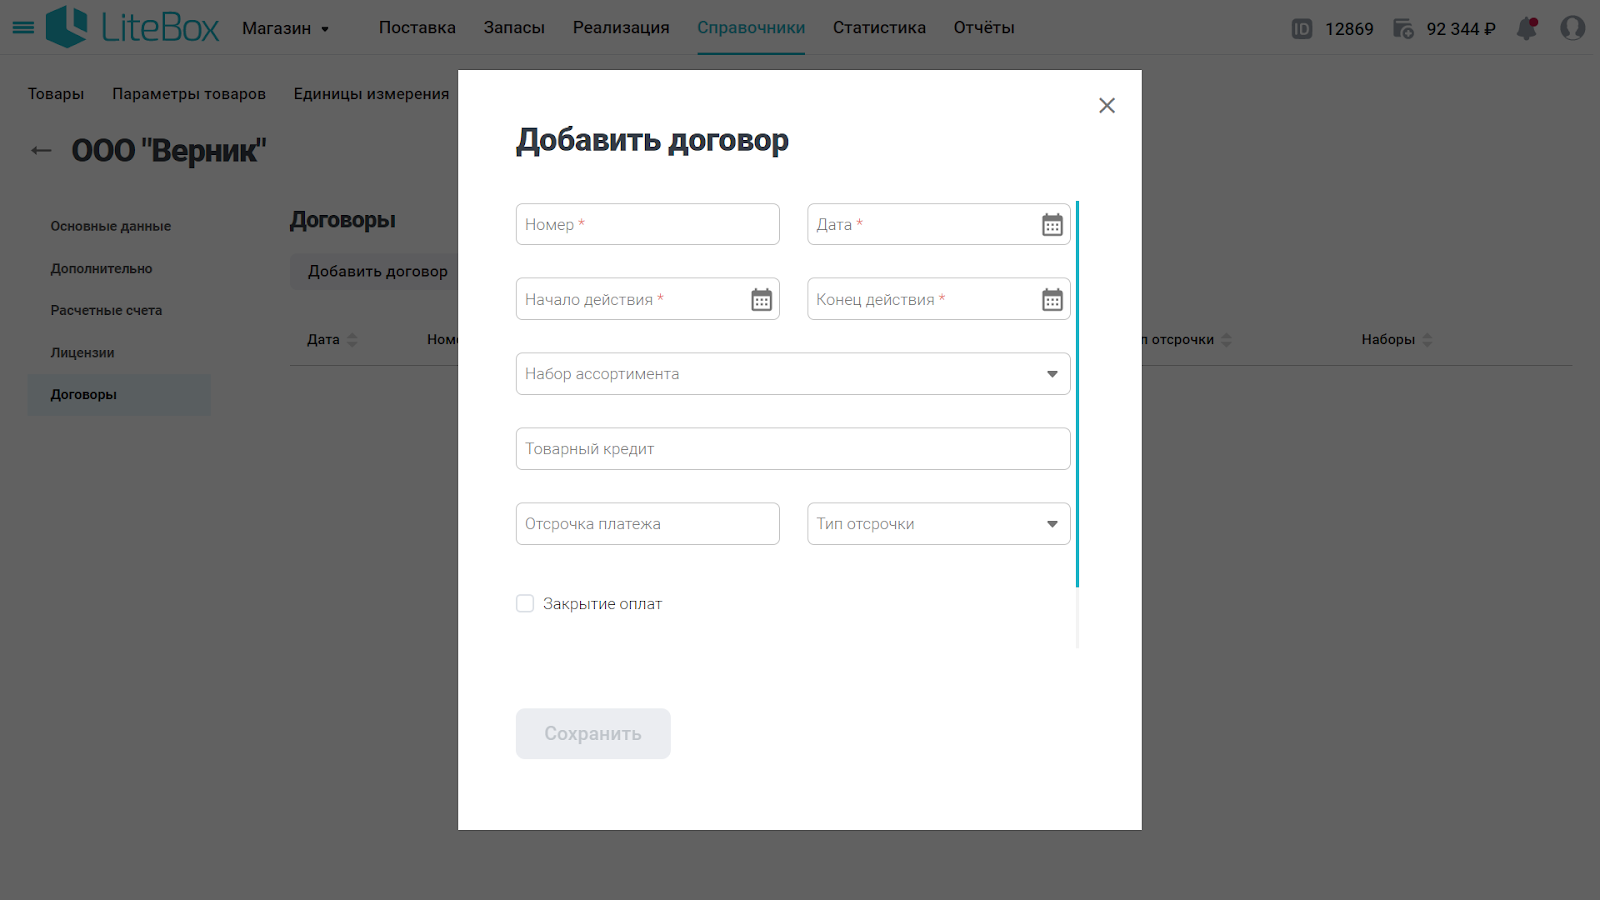This screenshot has height=900, width=1600.
Task: Open Справочники menu
Action: (x=751, y=28)
